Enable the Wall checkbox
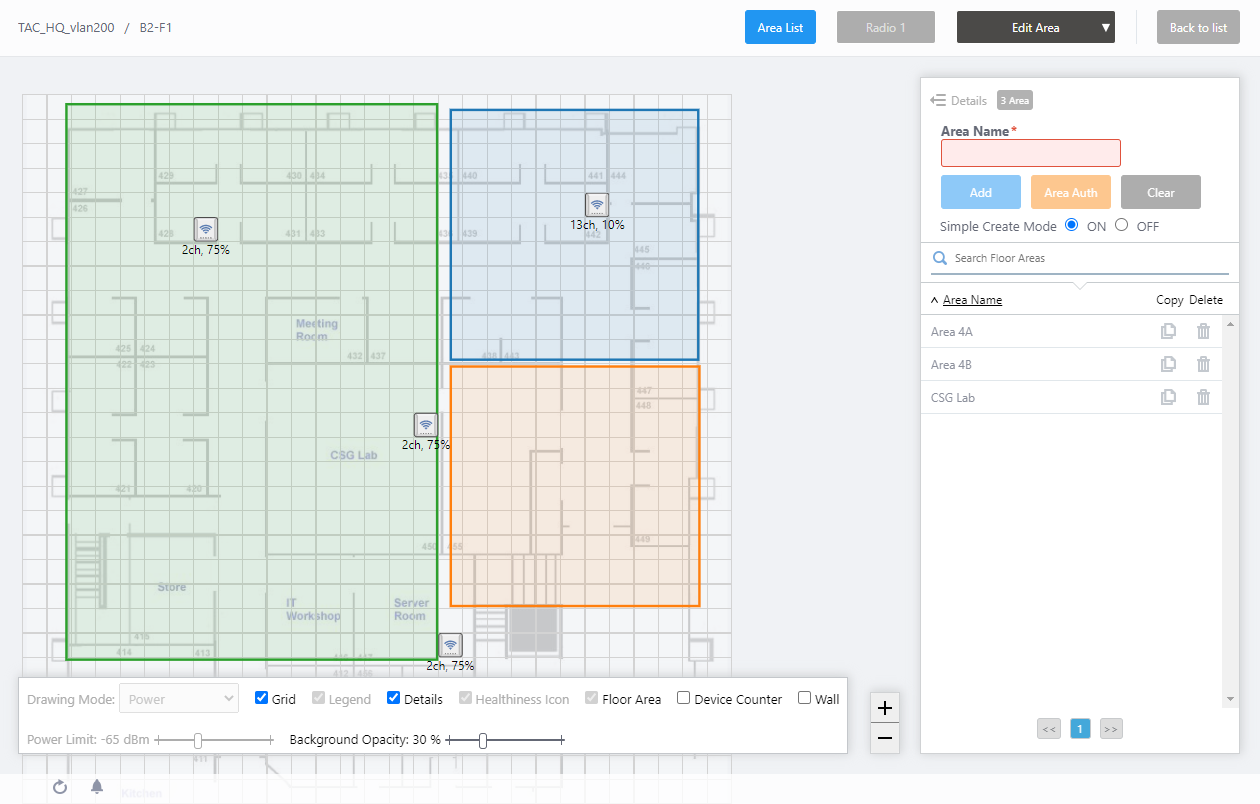The width and height of the screenshot is (1260, 804). [x=805, y=698]
